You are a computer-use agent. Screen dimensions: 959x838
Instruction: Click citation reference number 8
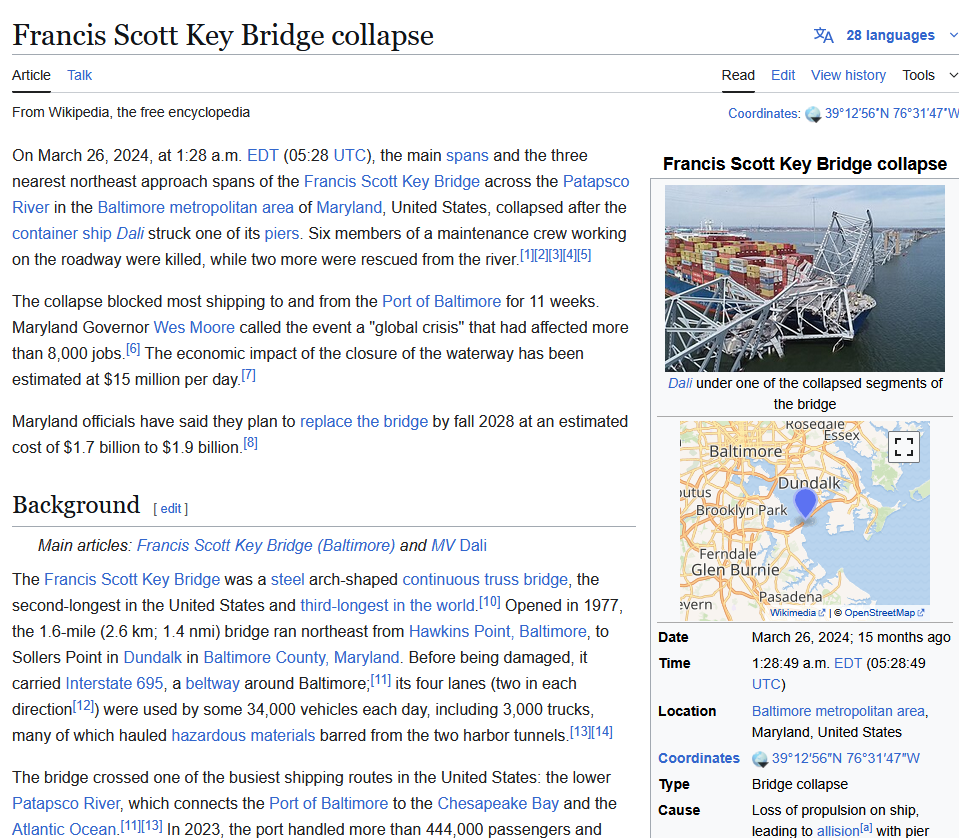[x=250, y=443]
